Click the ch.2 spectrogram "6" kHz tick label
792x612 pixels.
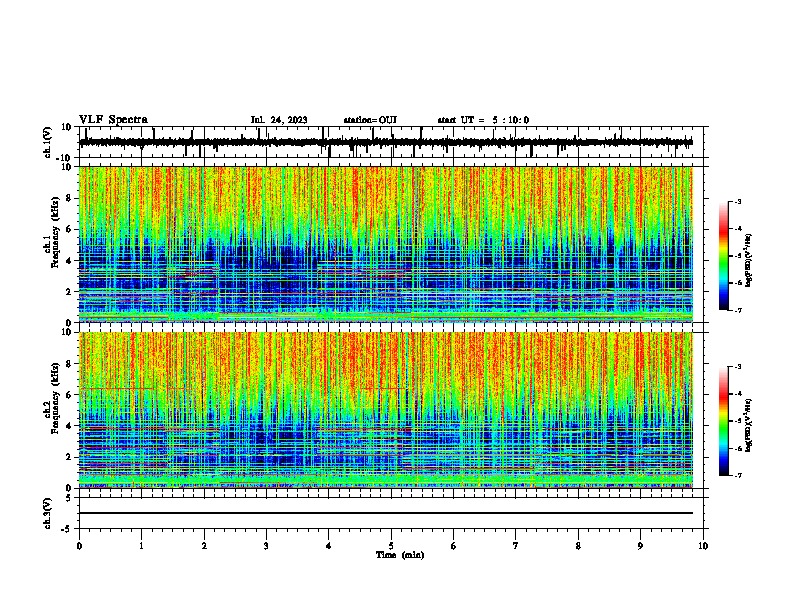(69, 395)
